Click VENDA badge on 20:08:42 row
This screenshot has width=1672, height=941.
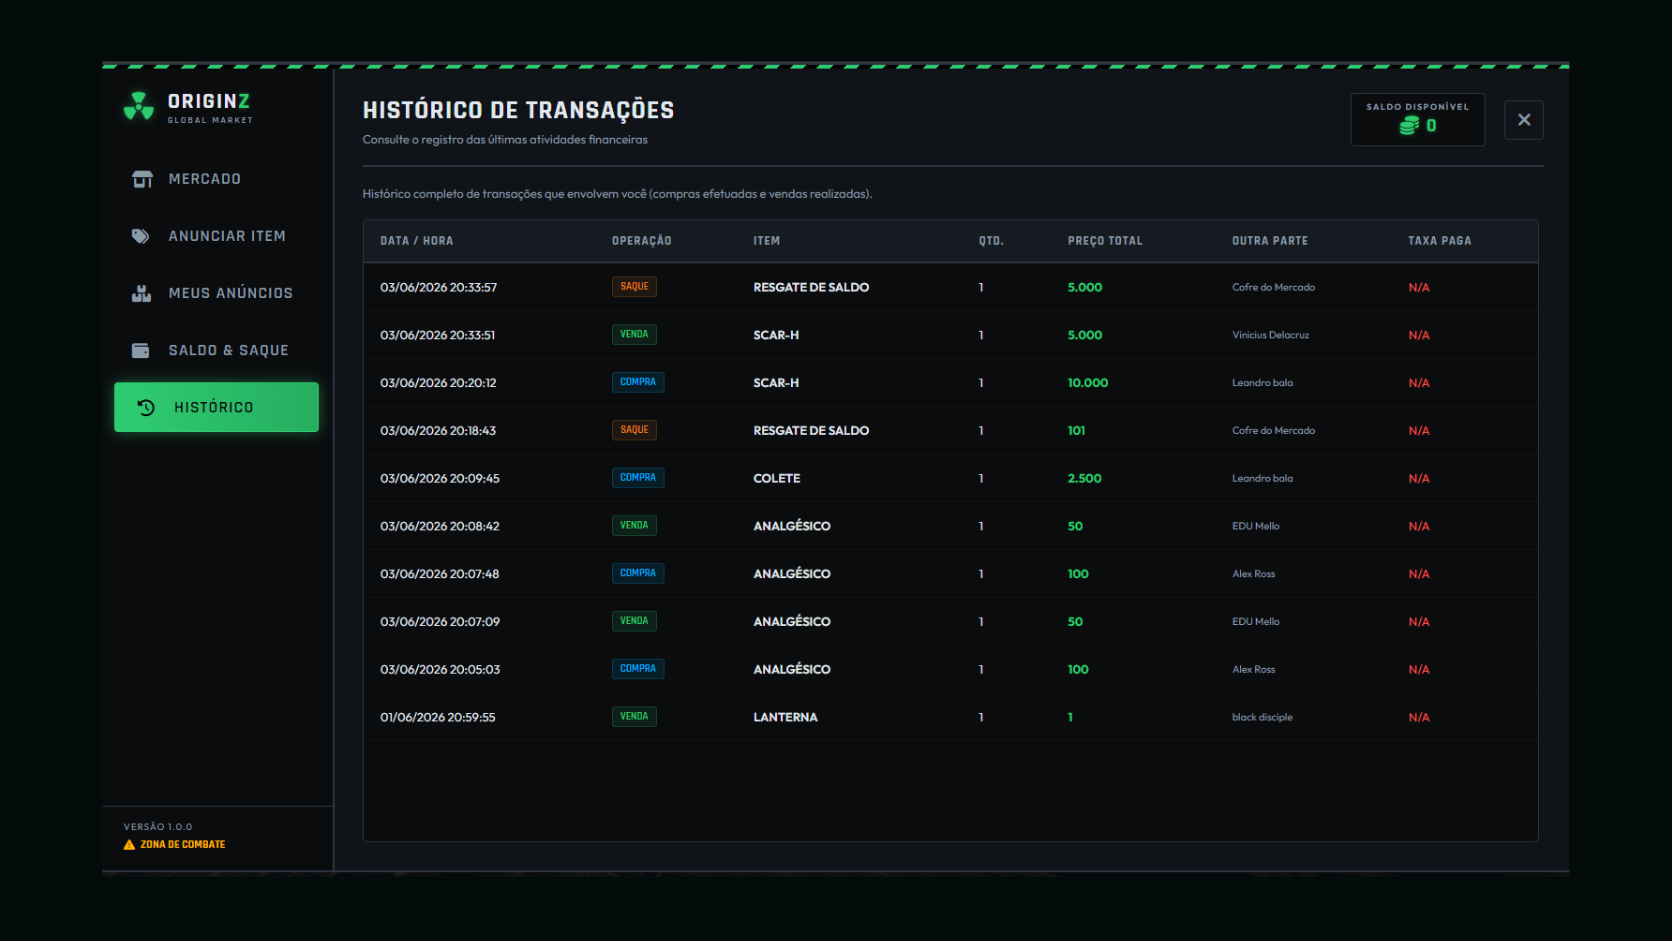(634, 526)
